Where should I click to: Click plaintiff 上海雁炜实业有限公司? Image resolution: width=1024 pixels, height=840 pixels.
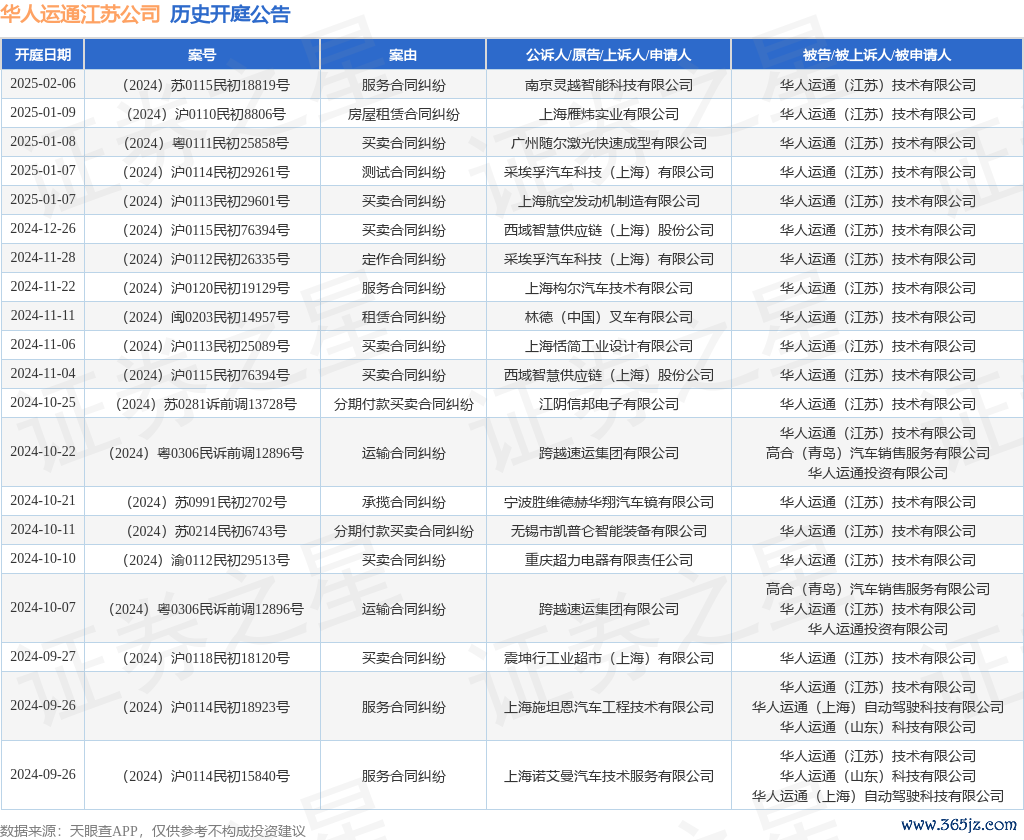[x=609, y=114]
